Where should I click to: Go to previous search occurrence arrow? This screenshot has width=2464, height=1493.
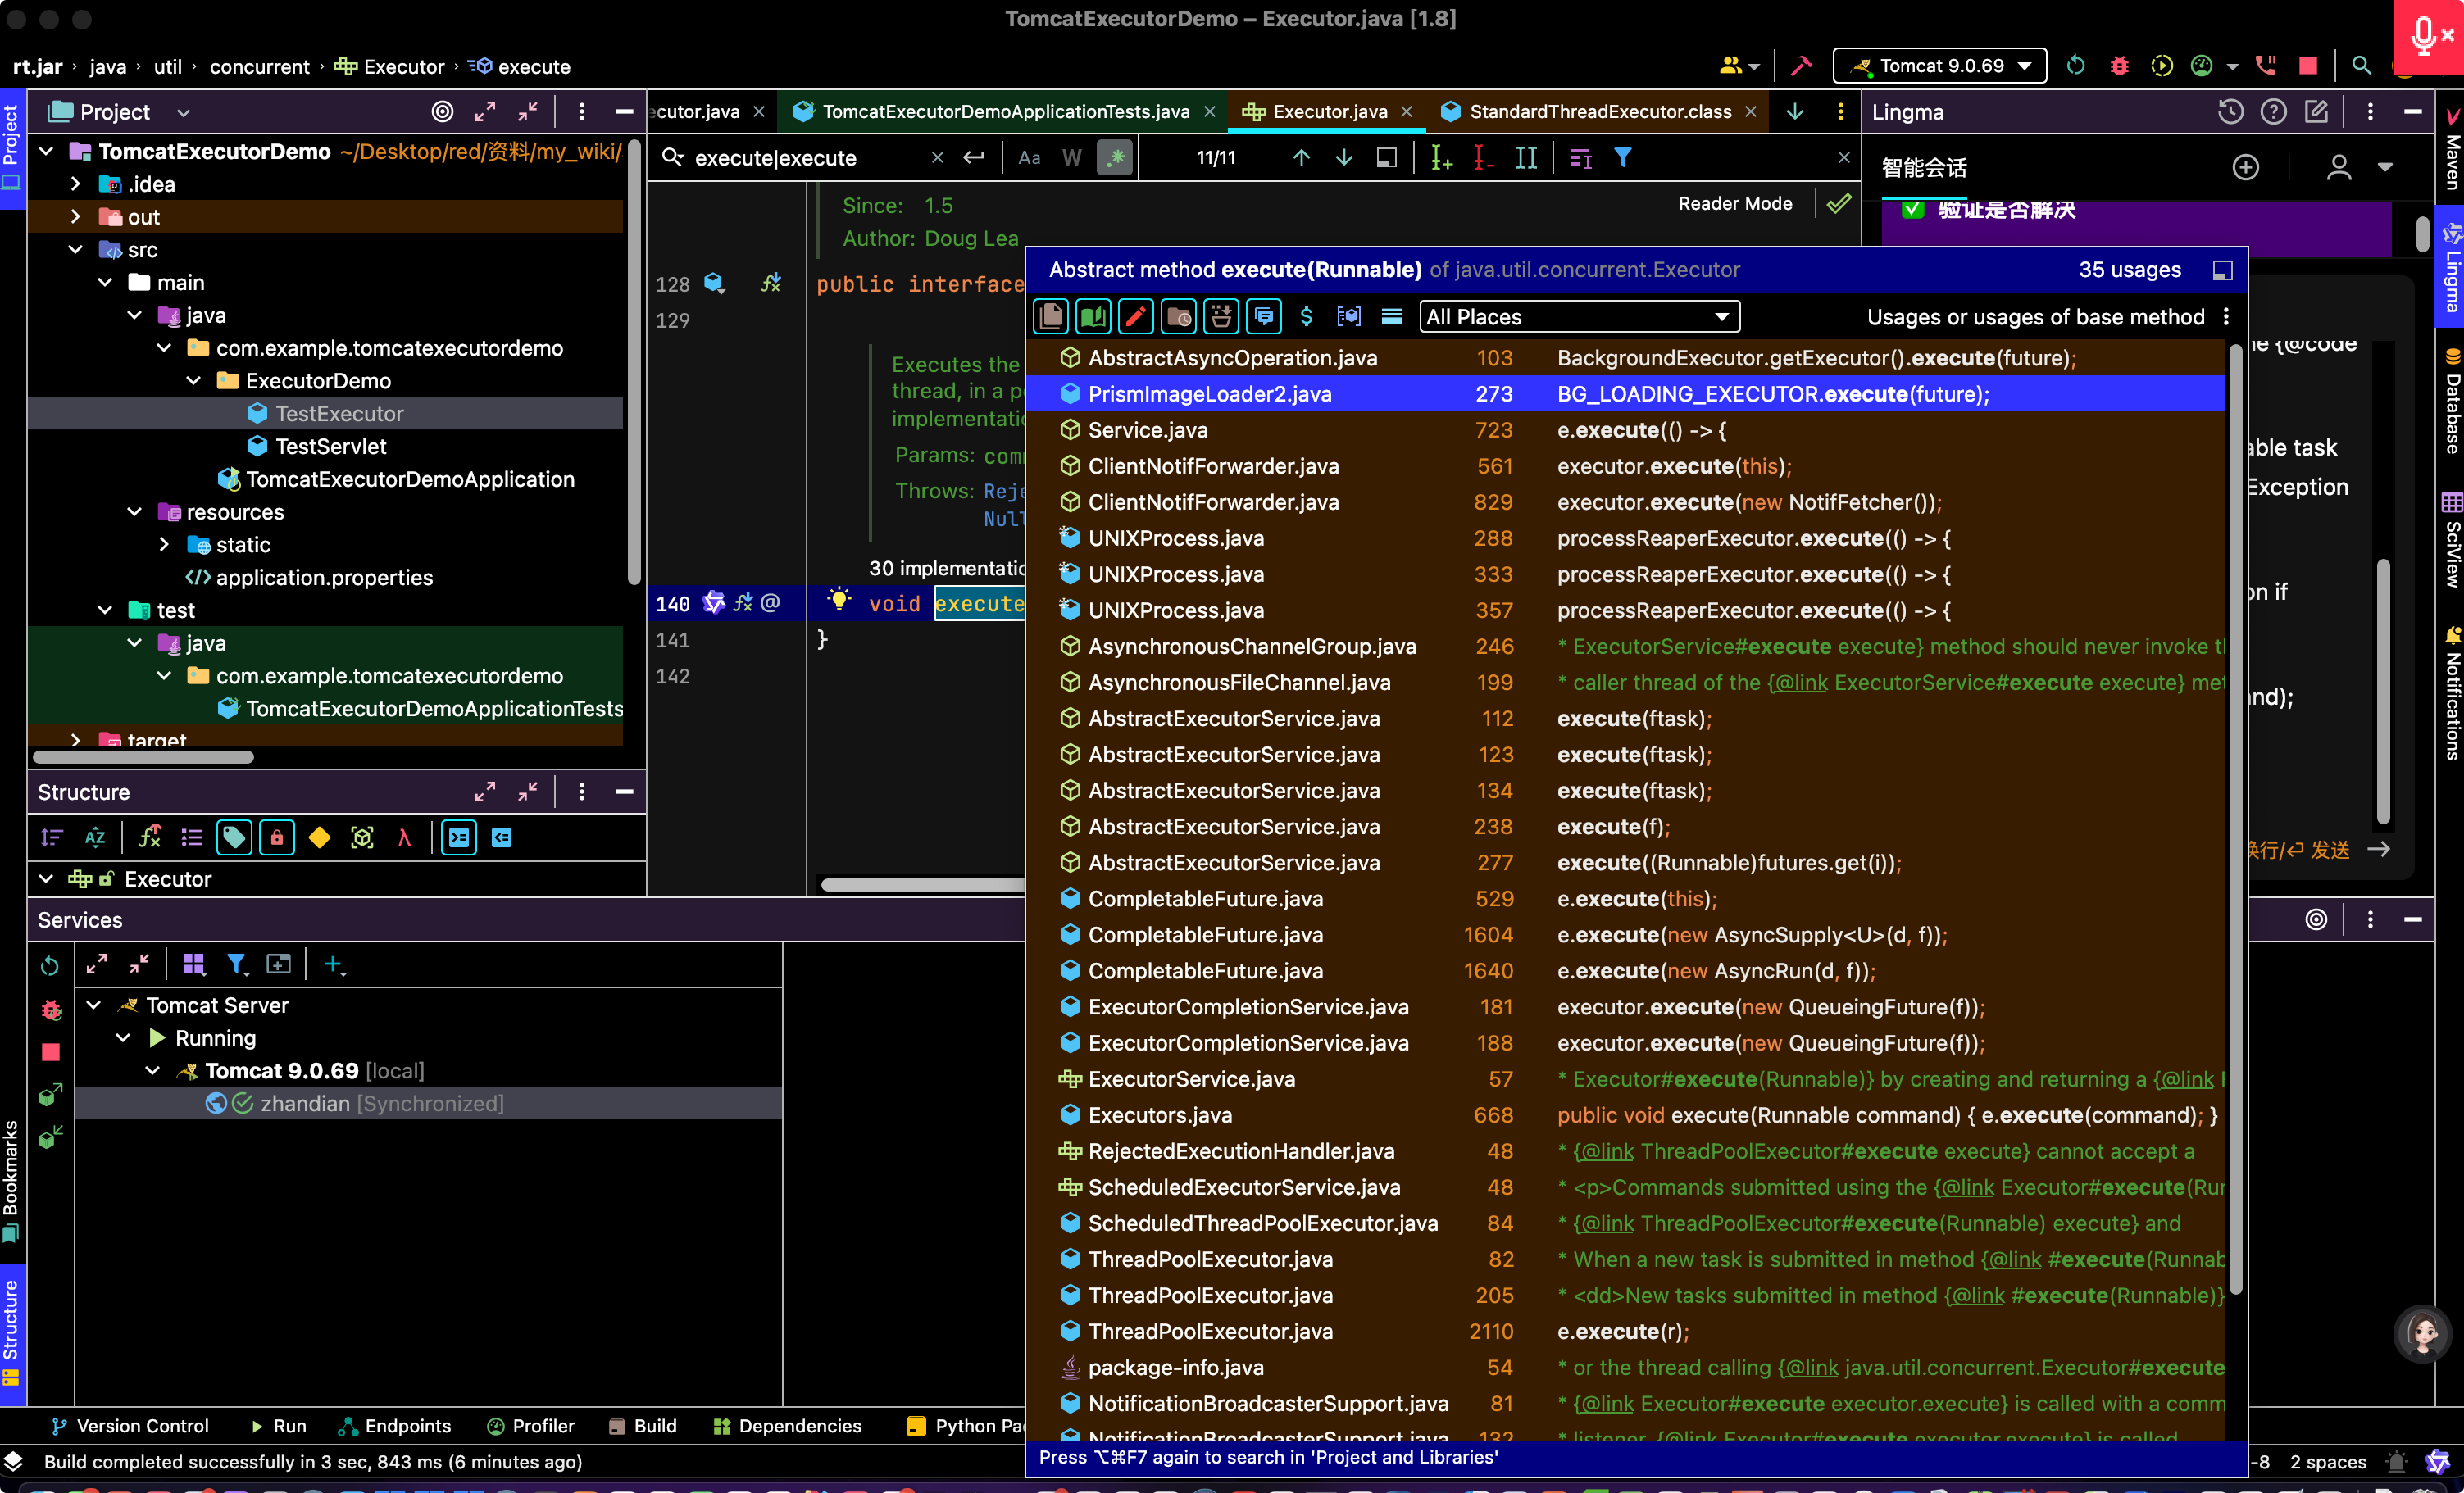pyautogui.click(x=1301, y=158)
